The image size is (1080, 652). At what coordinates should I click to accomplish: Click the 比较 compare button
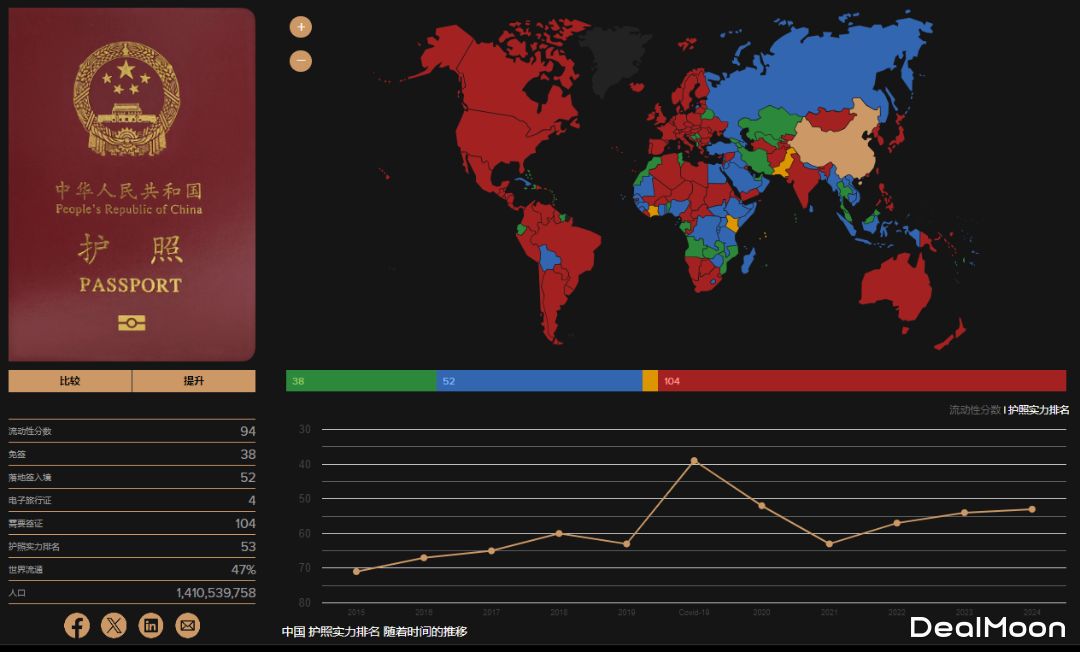pos(70,381)
